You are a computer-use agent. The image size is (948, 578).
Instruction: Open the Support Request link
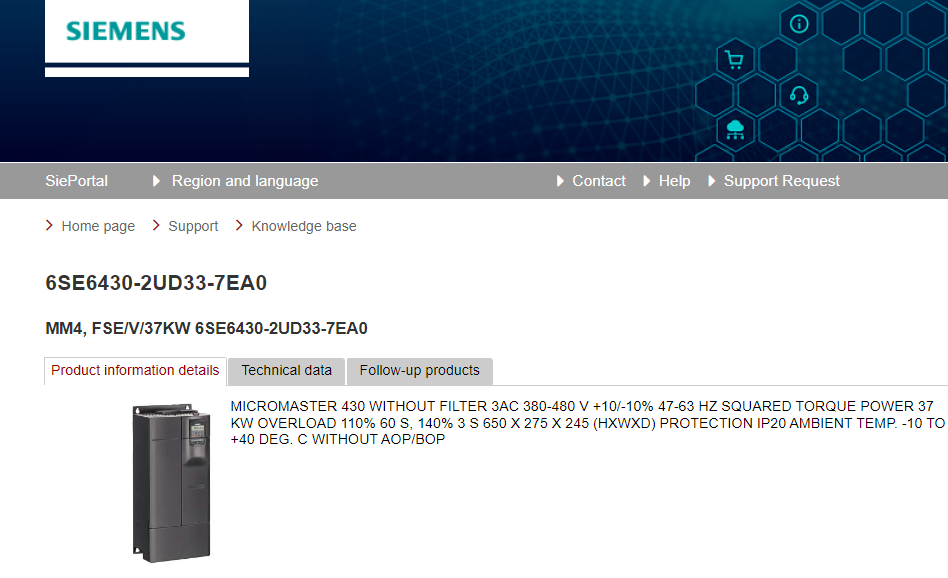pos(781,181)
